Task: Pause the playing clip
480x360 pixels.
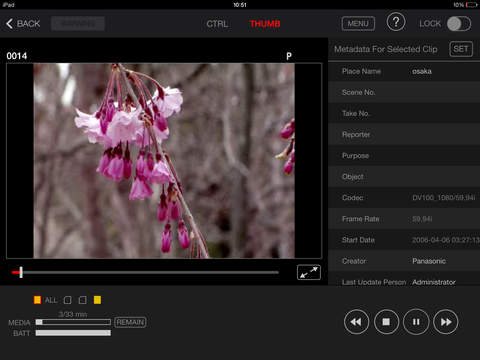Action: tap(416, 322)
